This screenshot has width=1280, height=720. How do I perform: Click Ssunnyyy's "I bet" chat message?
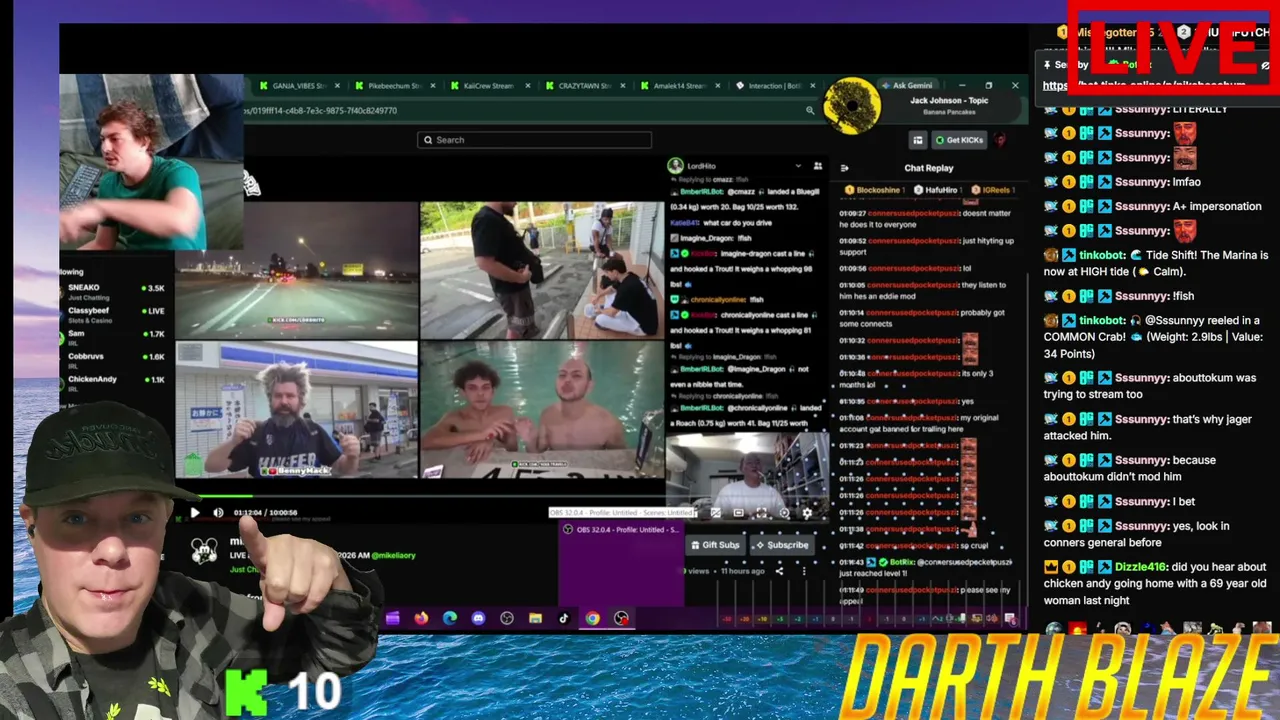coord(1119,502)
